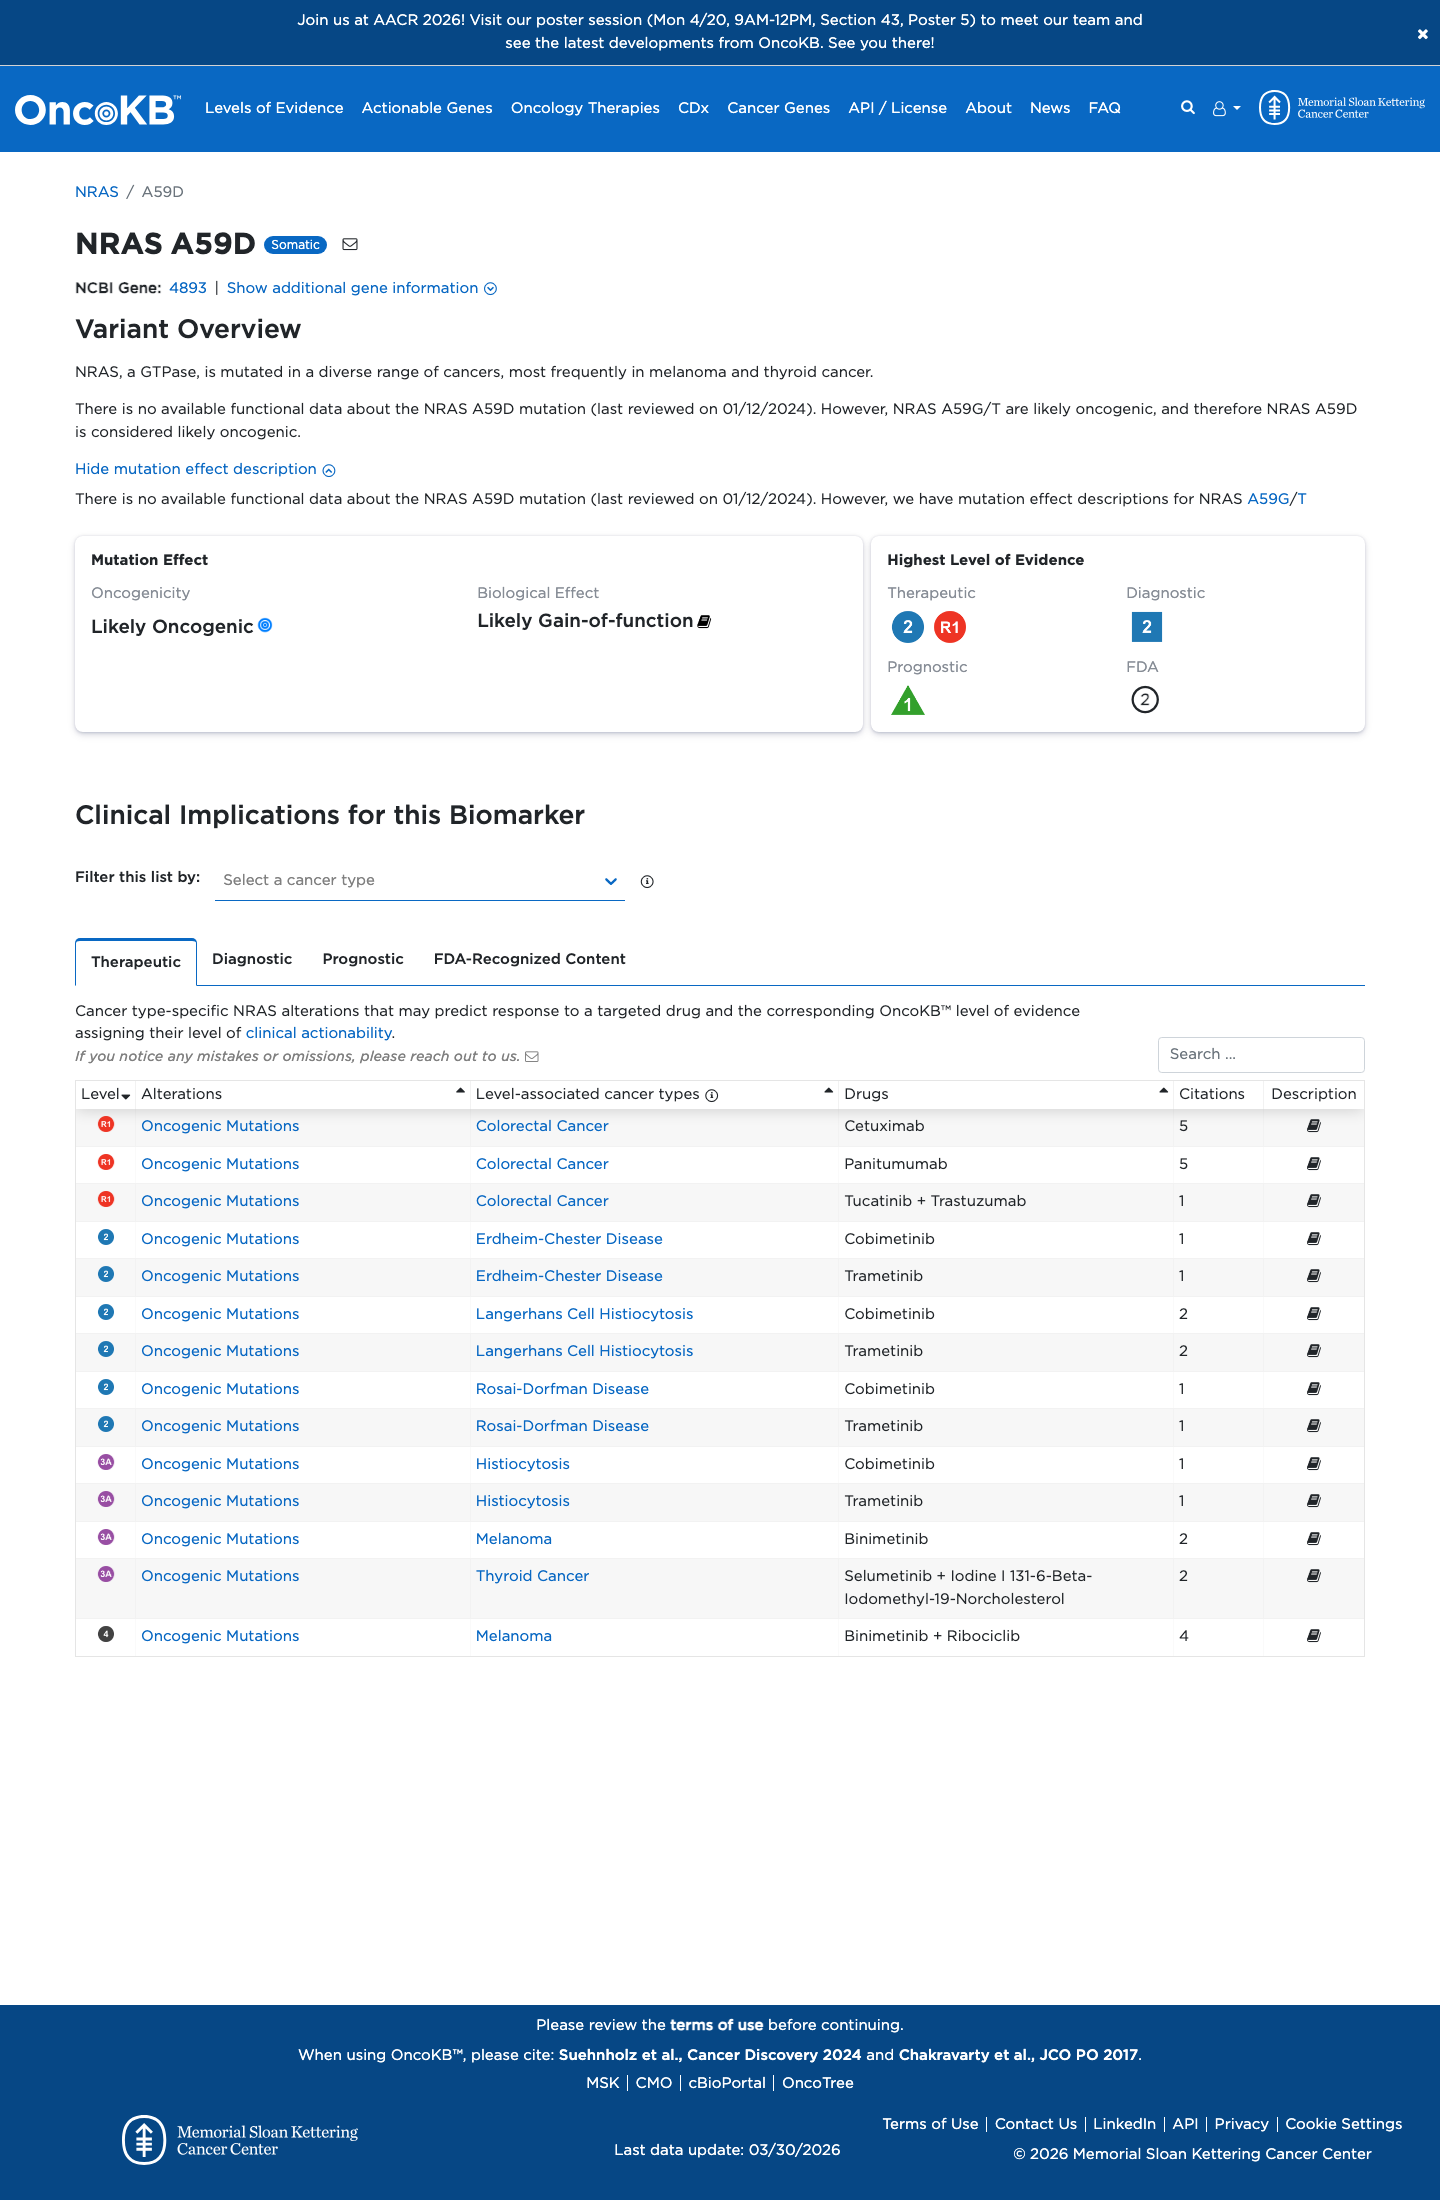Open description icon for Melanoma Binimetinib-only row
The width and height of the screenshot is (1440, 2200).
point(1314,1539)
